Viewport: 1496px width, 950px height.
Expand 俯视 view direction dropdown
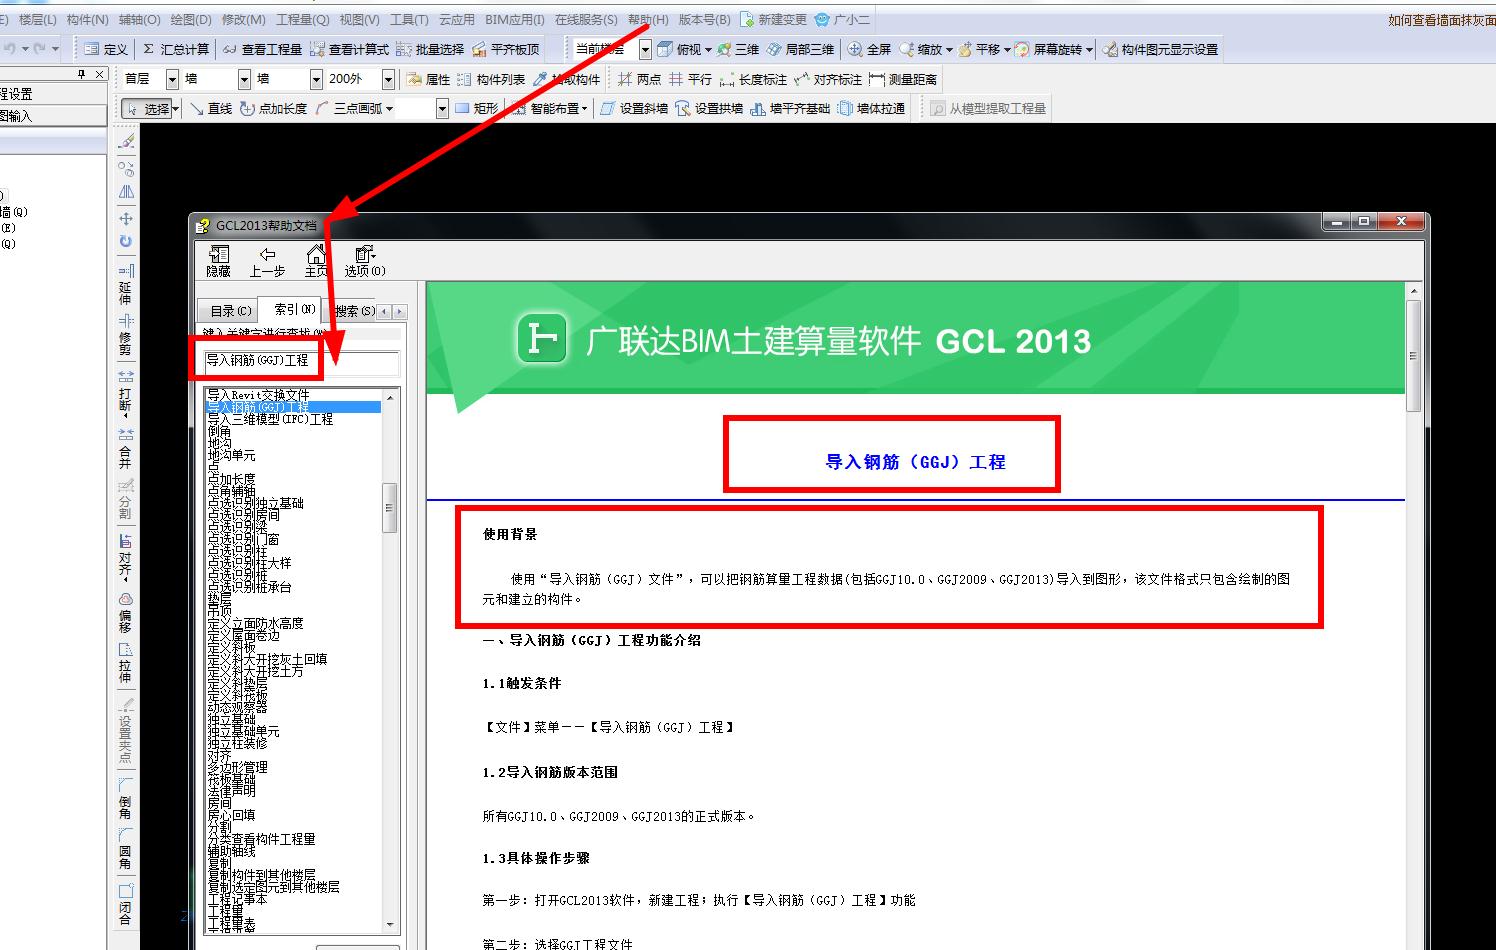pos(708,49)
